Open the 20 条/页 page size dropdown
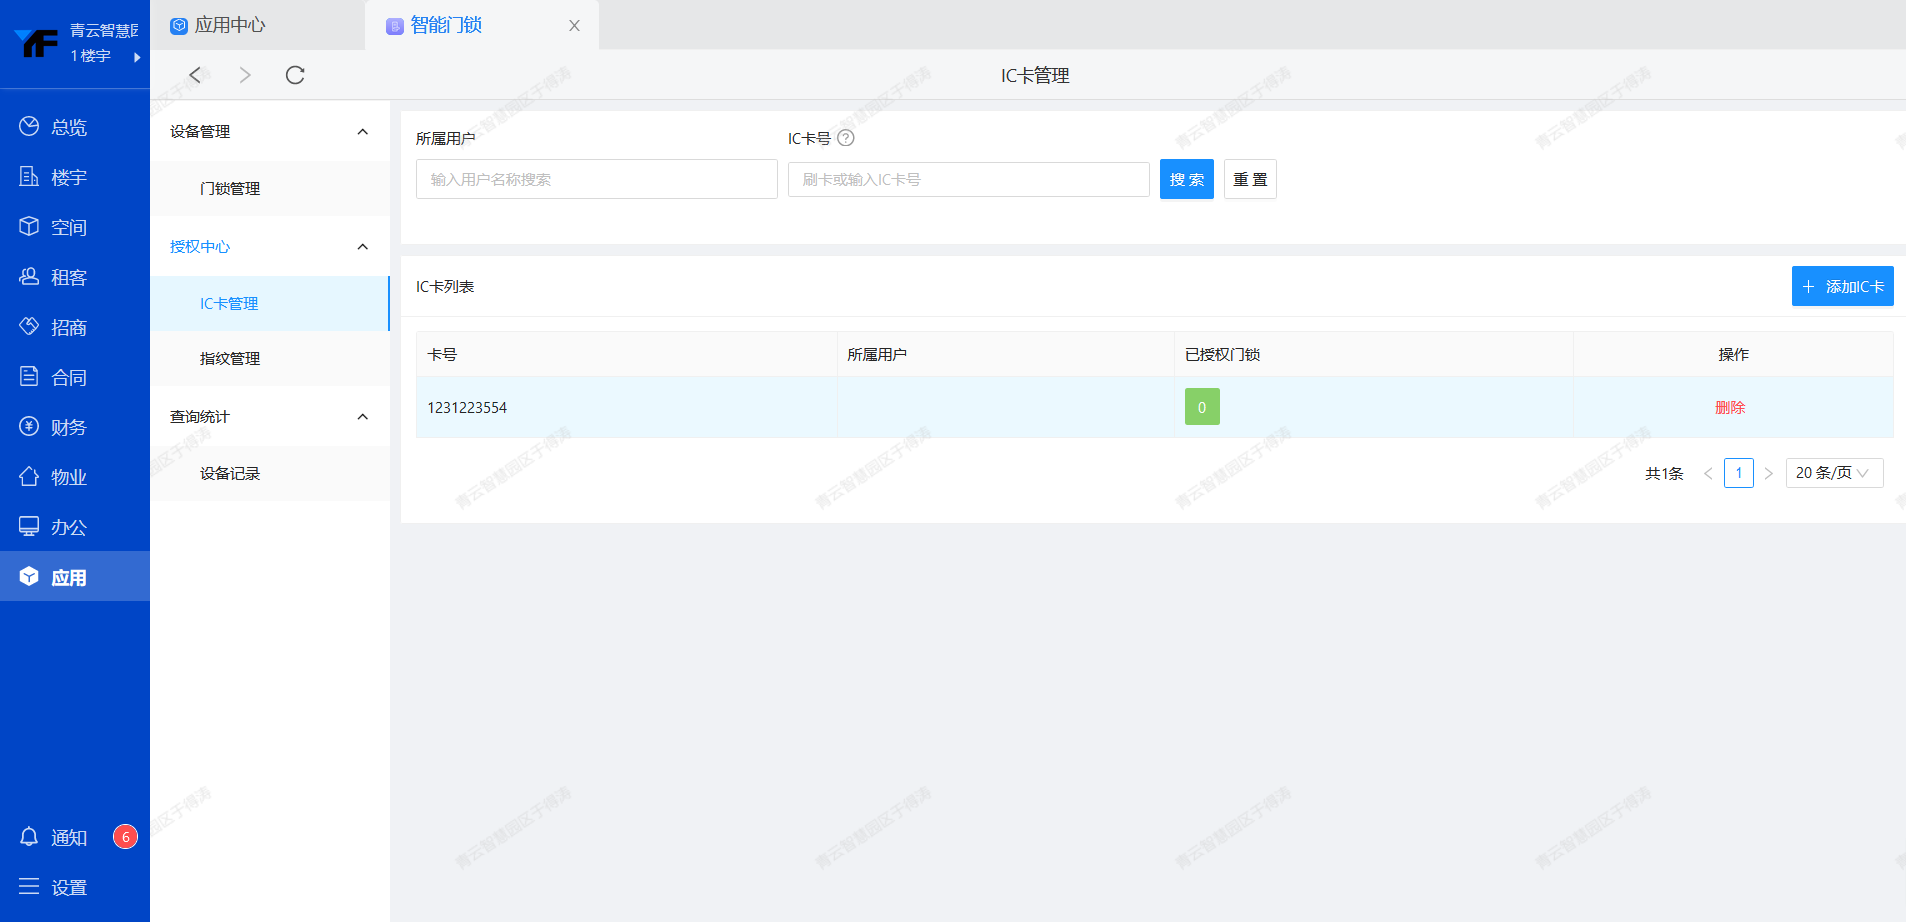The height and width of the screenshot is (922, 1906). 1833,473
